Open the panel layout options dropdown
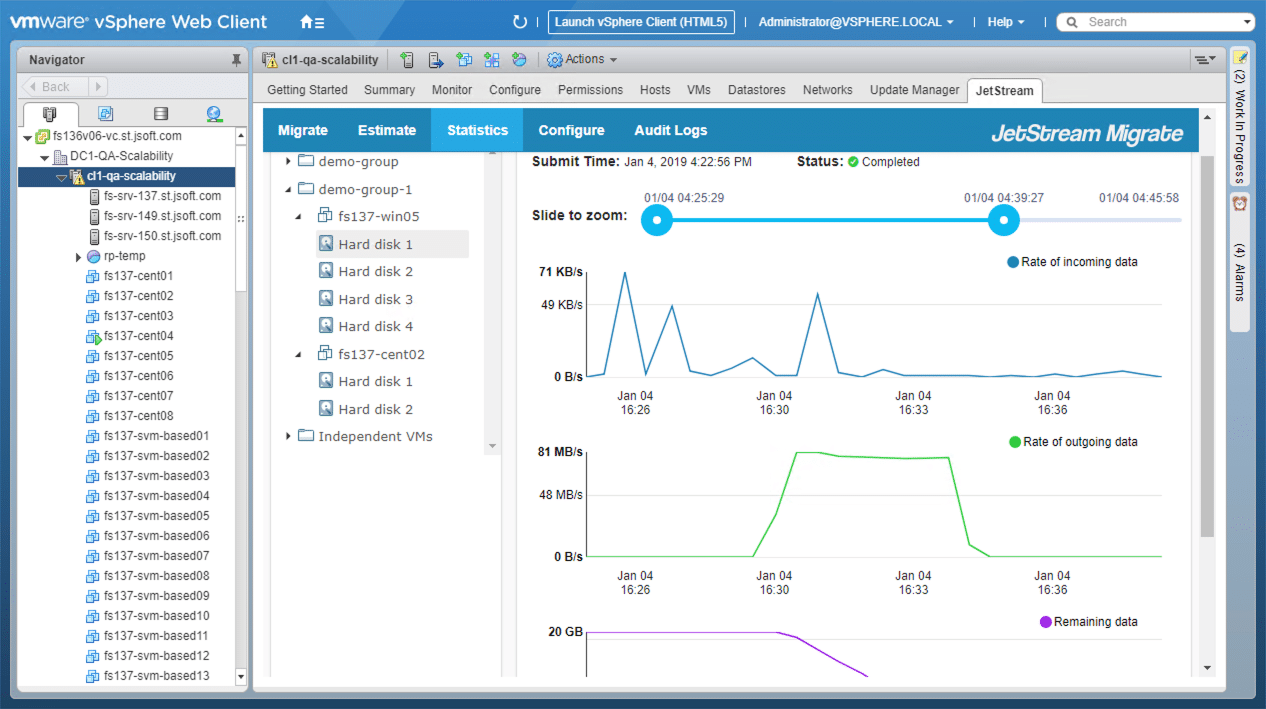This screenshot has width=1266, height=709. (1205, 60)
